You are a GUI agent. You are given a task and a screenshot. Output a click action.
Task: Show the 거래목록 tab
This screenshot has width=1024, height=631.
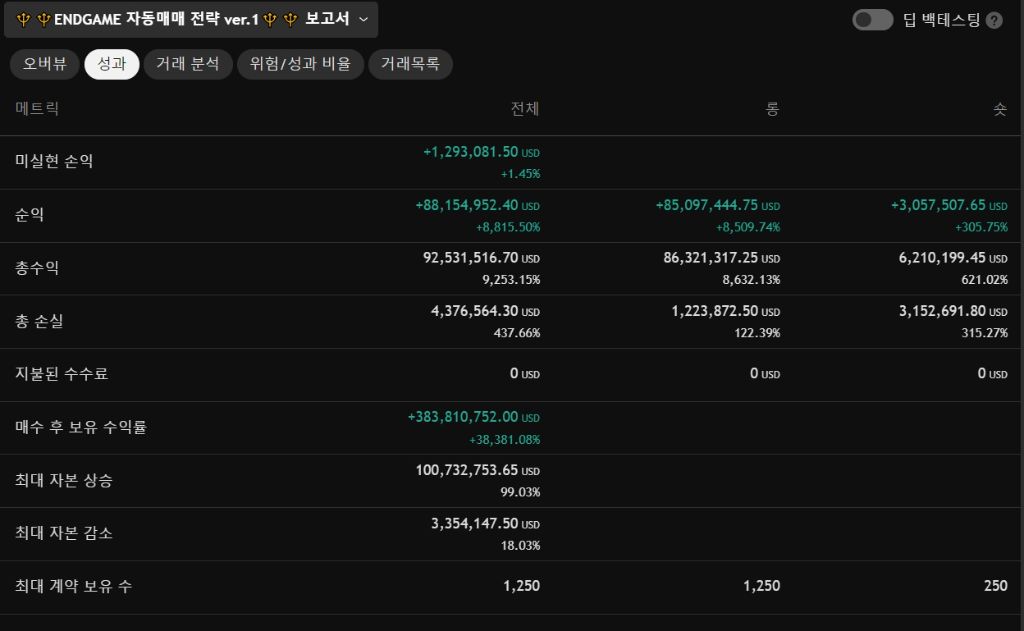click(x=410, y=64)
